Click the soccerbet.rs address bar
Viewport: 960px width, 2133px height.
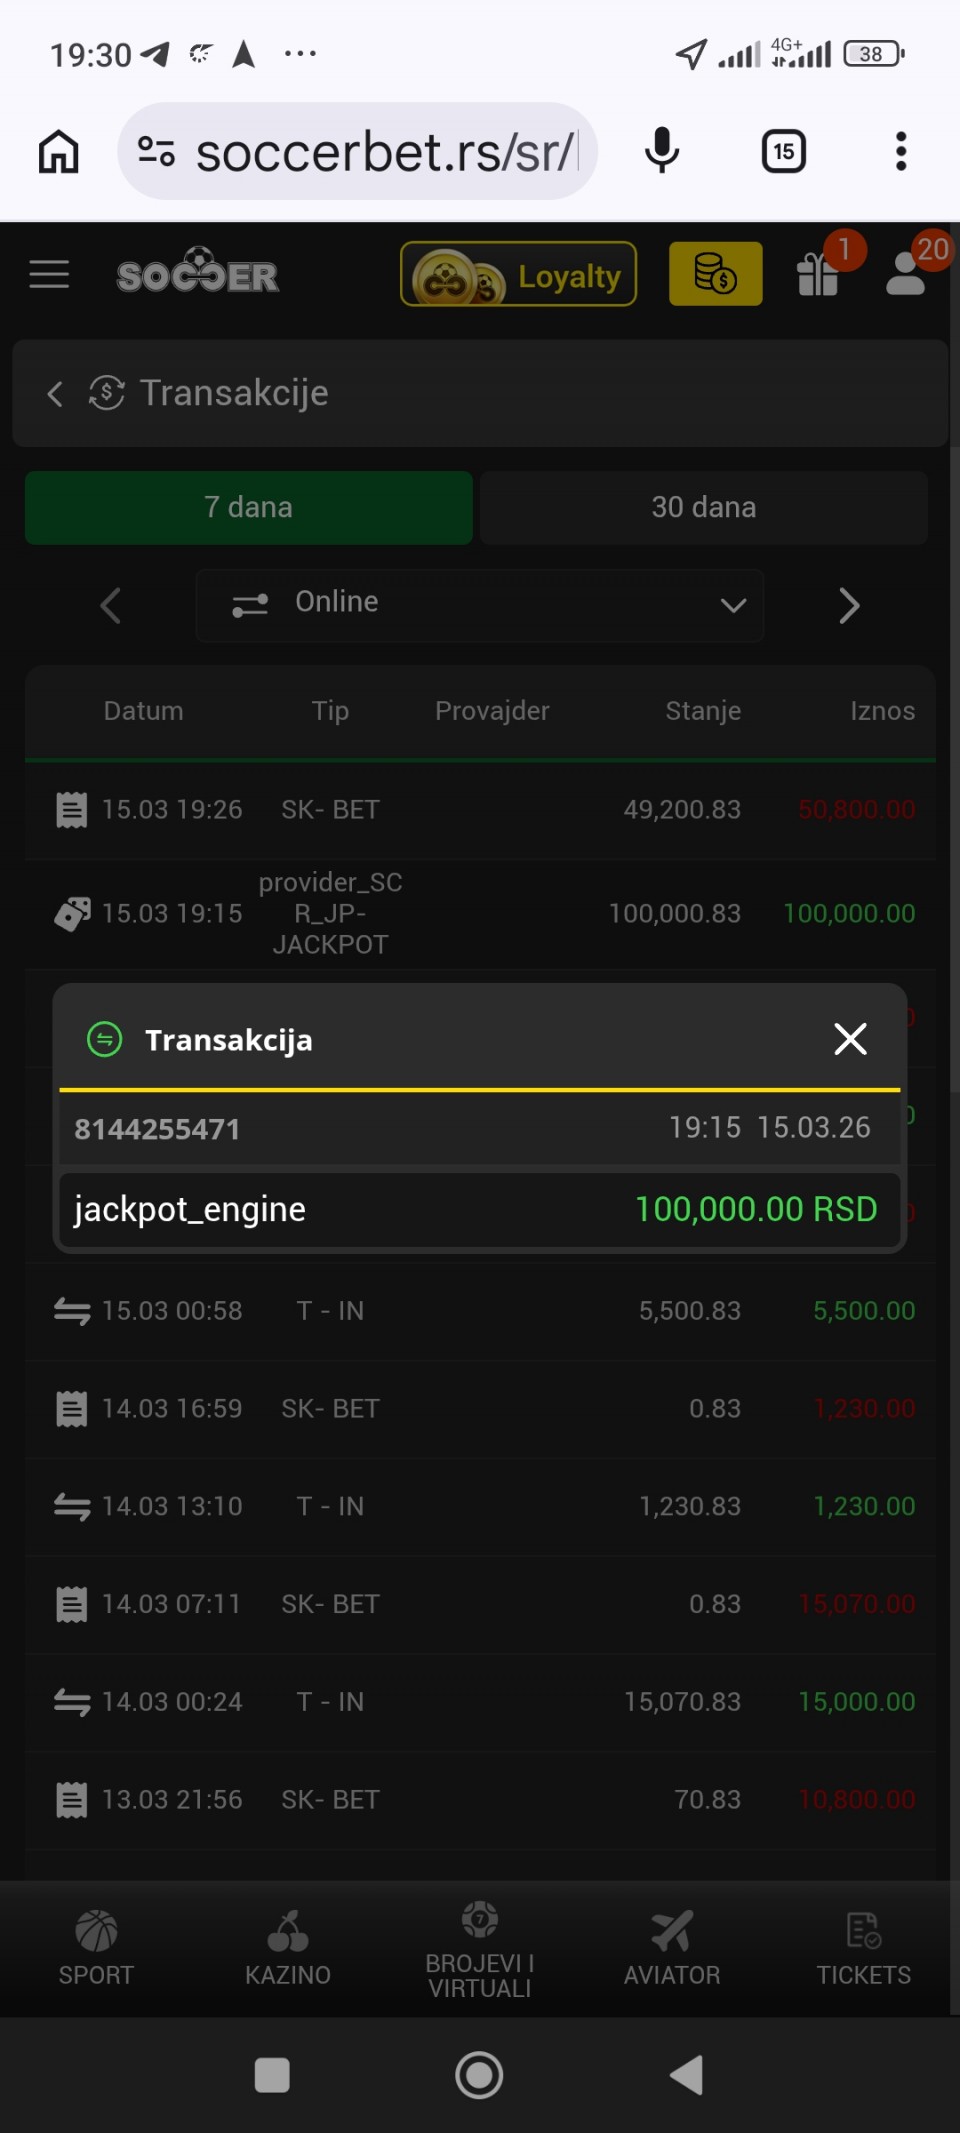click(x=385, y=152)
